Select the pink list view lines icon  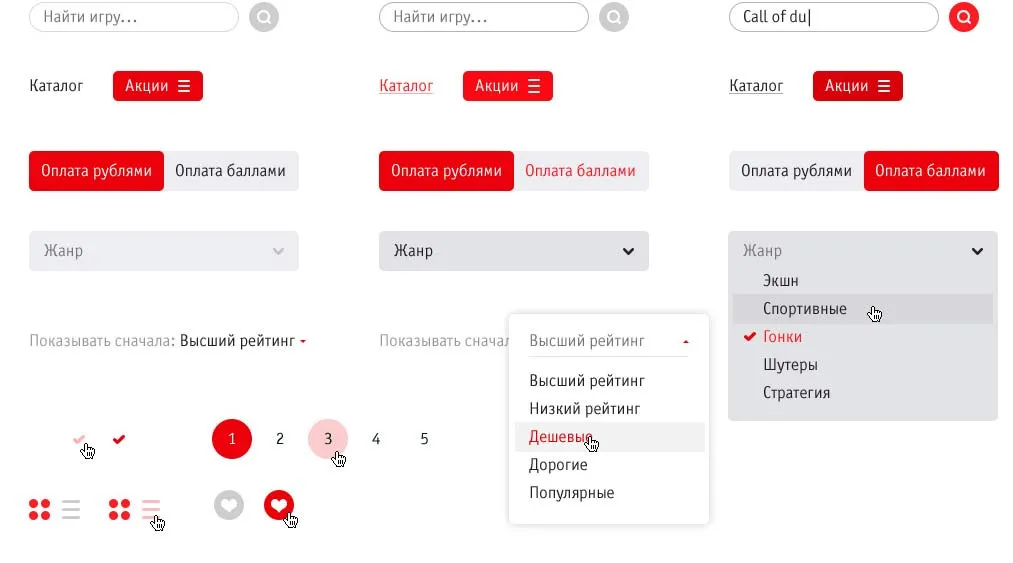(x=151, y=509)
